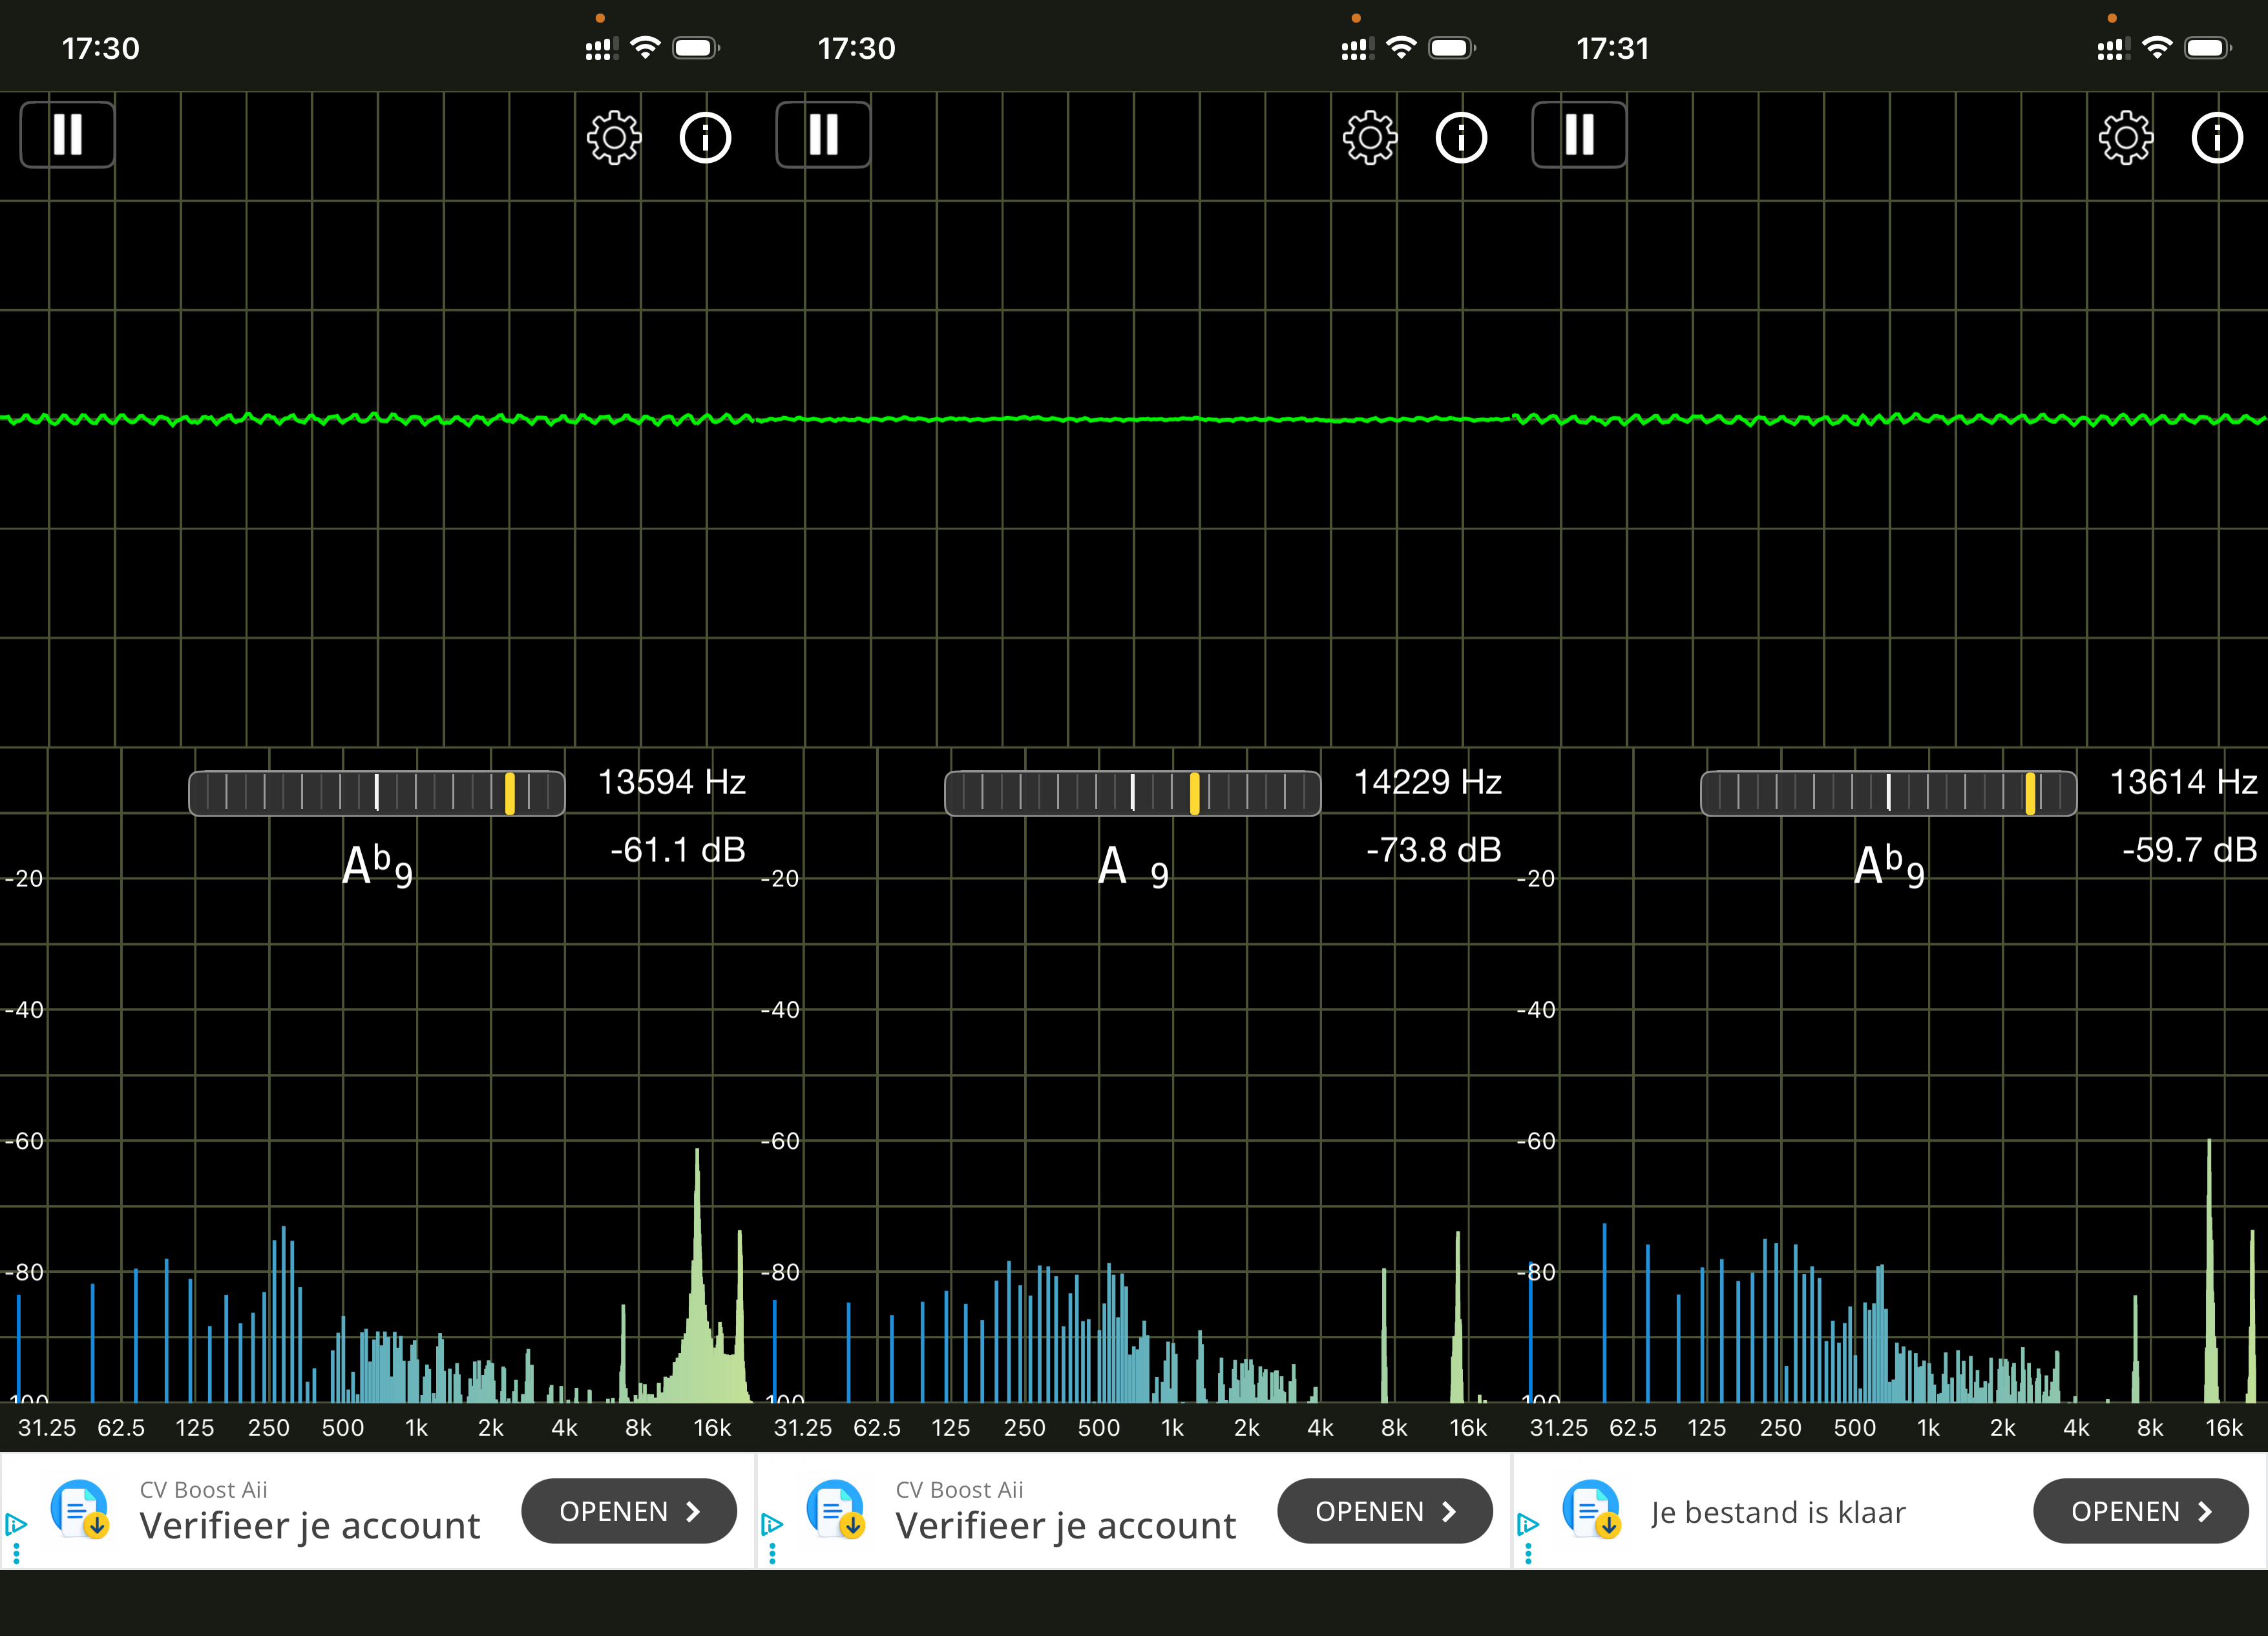Tap the ad app icon in first screen
Image resolution: width=2268 pixels, height=1636 pixels.
click(79, 1510)
